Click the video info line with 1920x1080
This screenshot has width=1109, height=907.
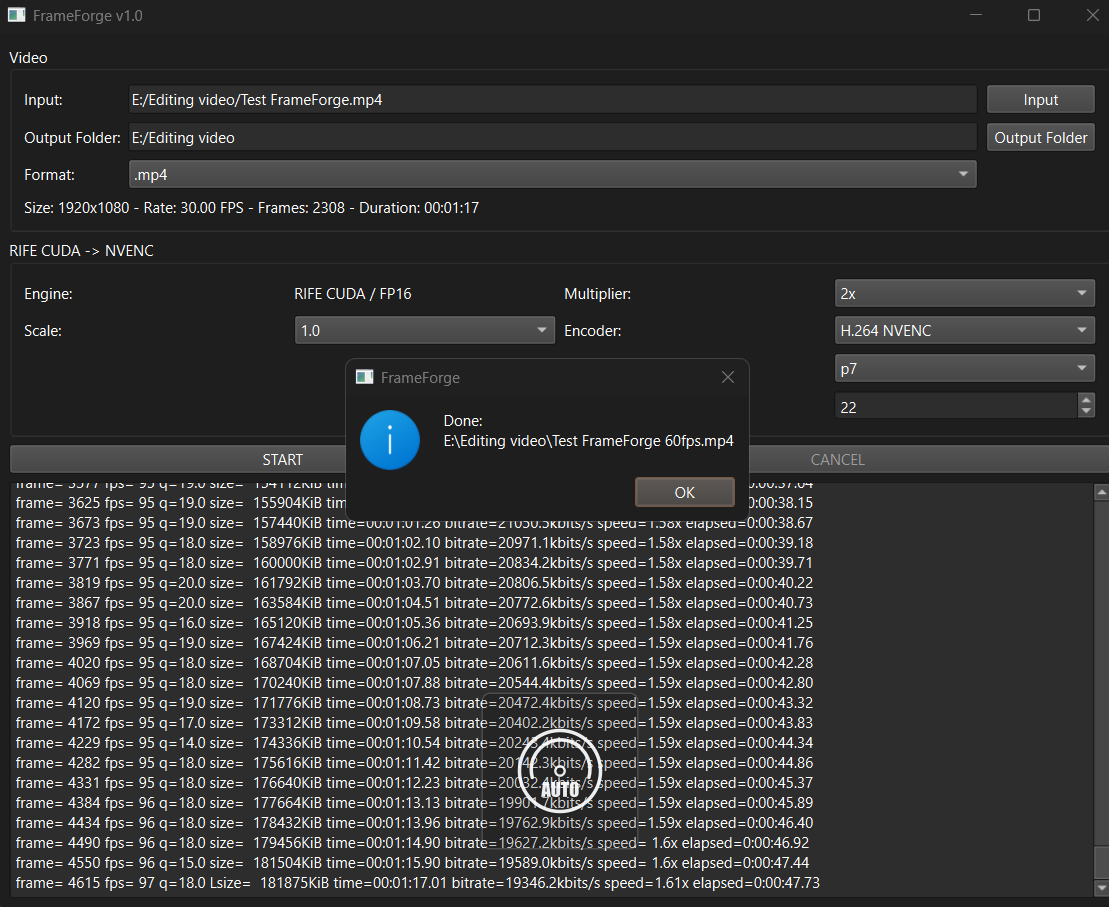(251, 208)
